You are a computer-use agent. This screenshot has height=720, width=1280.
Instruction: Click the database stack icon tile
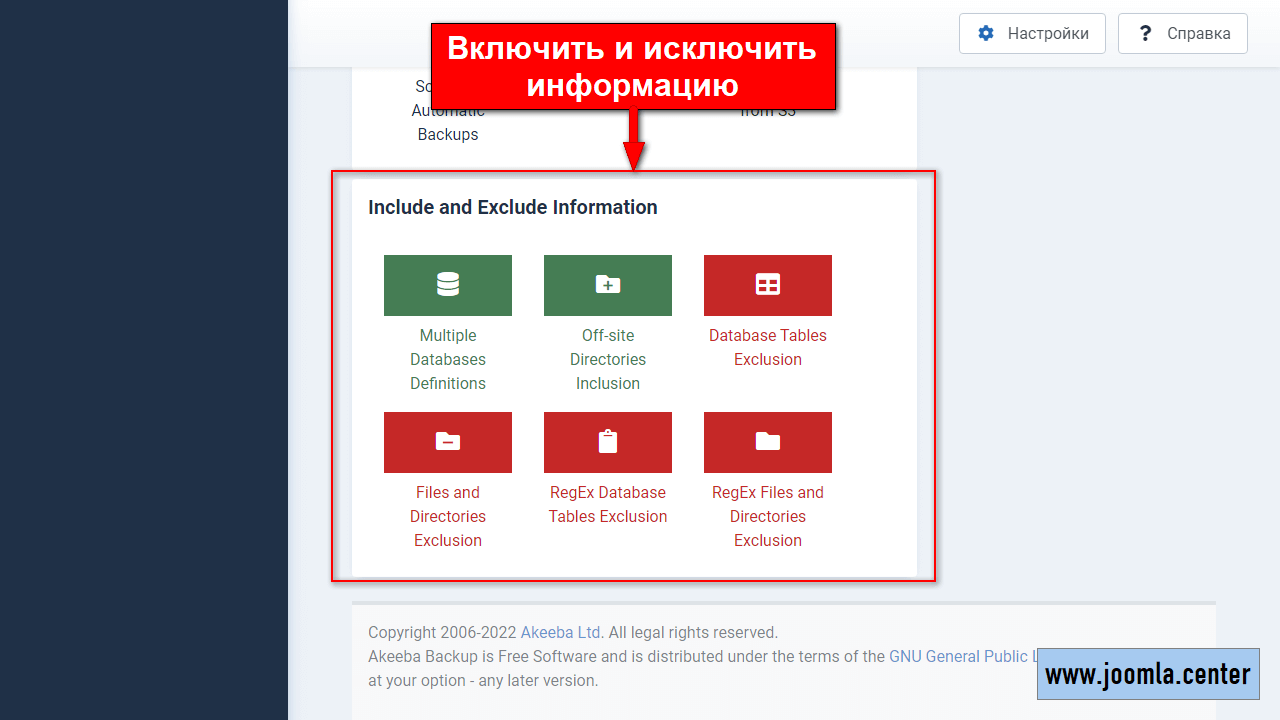pos(448,285)
